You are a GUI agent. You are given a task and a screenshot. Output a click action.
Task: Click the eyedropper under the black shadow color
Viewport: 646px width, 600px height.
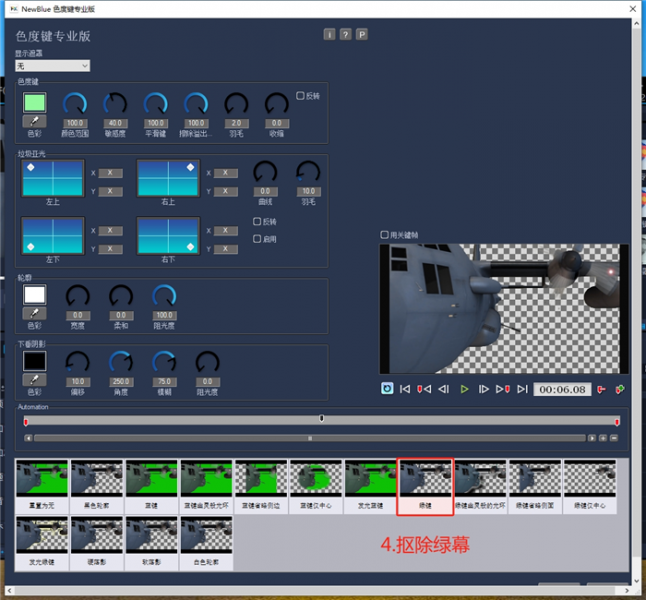[35, 380]
